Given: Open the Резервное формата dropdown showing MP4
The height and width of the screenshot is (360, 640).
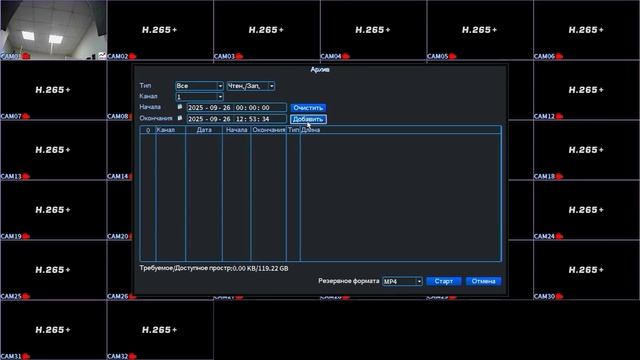Looking at the screenshot, I should [x=402, y=281].
